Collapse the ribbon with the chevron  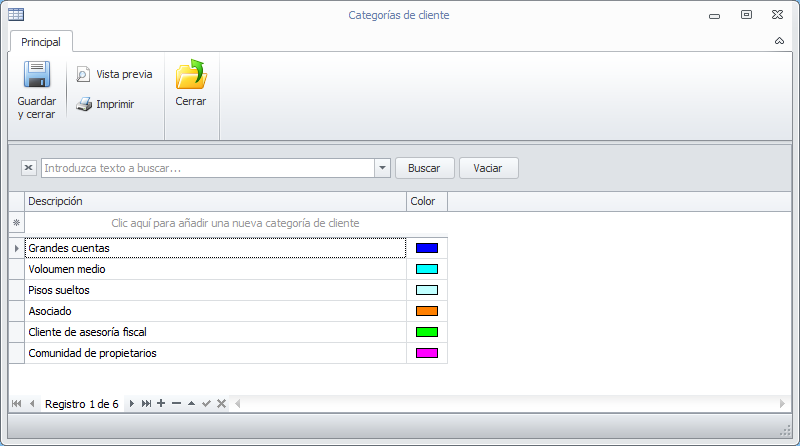[x=779, y=41]
